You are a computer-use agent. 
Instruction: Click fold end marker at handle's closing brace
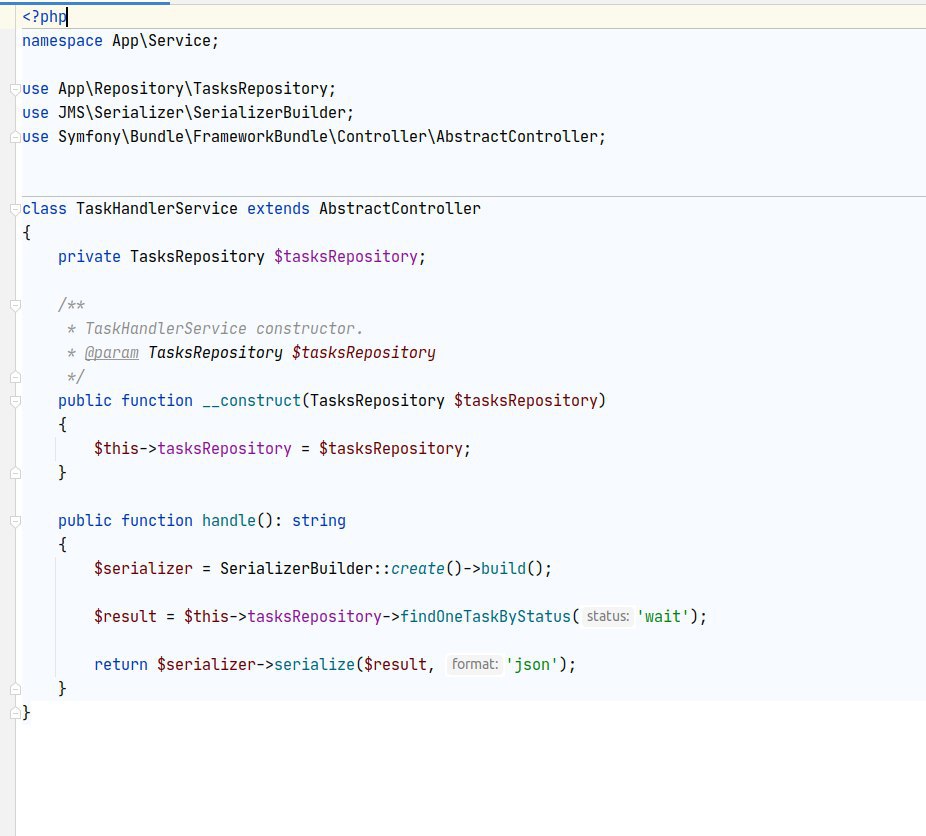[x=15, y=689]
